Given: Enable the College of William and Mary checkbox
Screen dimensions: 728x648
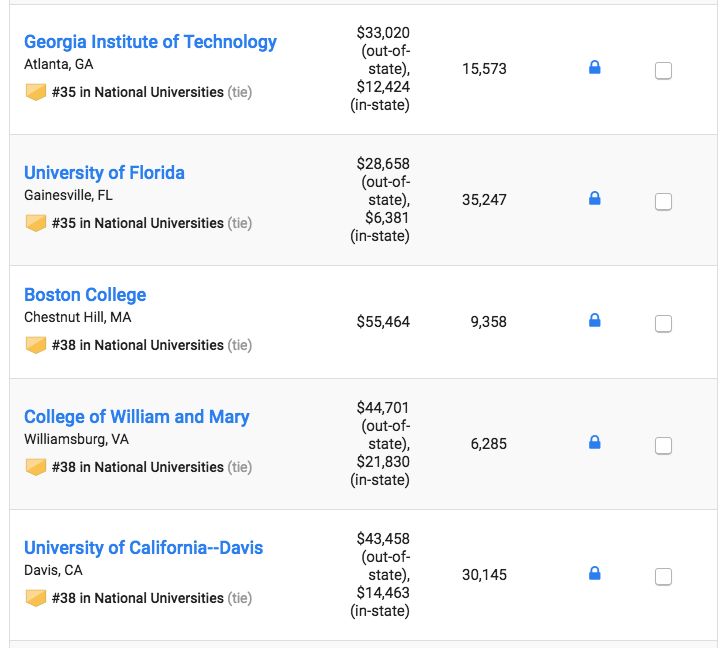Looking at the screenshot, I should tap(663, 446).
